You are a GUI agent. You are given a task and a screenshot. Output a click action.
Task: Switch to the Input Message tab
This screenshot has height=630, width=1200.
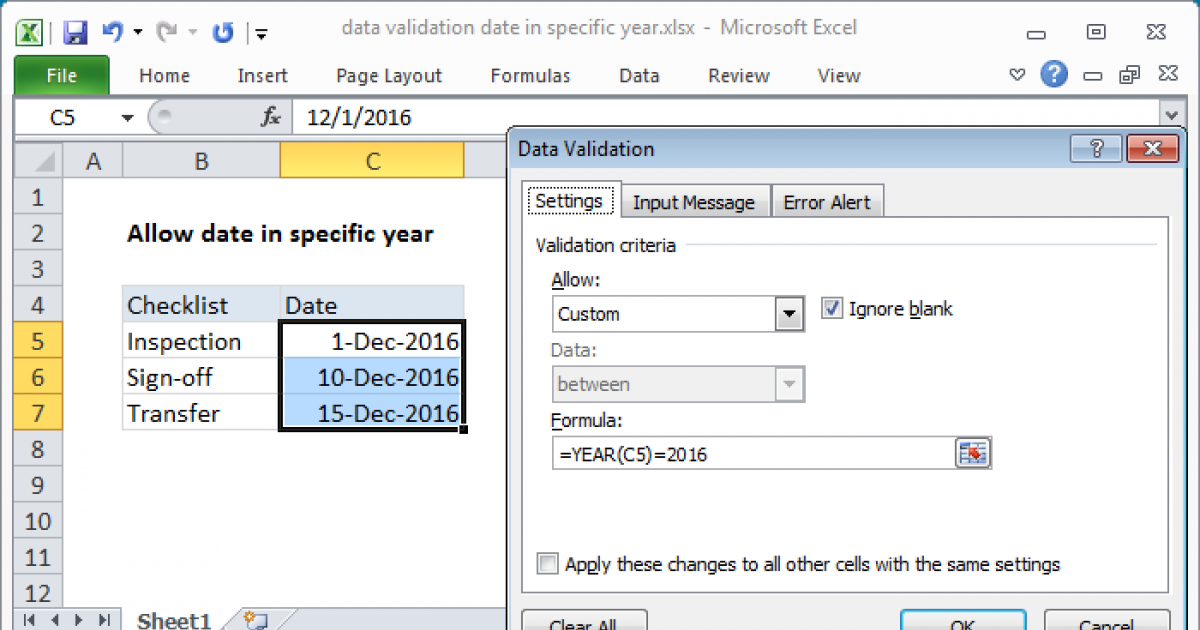(x=695, y=201)
